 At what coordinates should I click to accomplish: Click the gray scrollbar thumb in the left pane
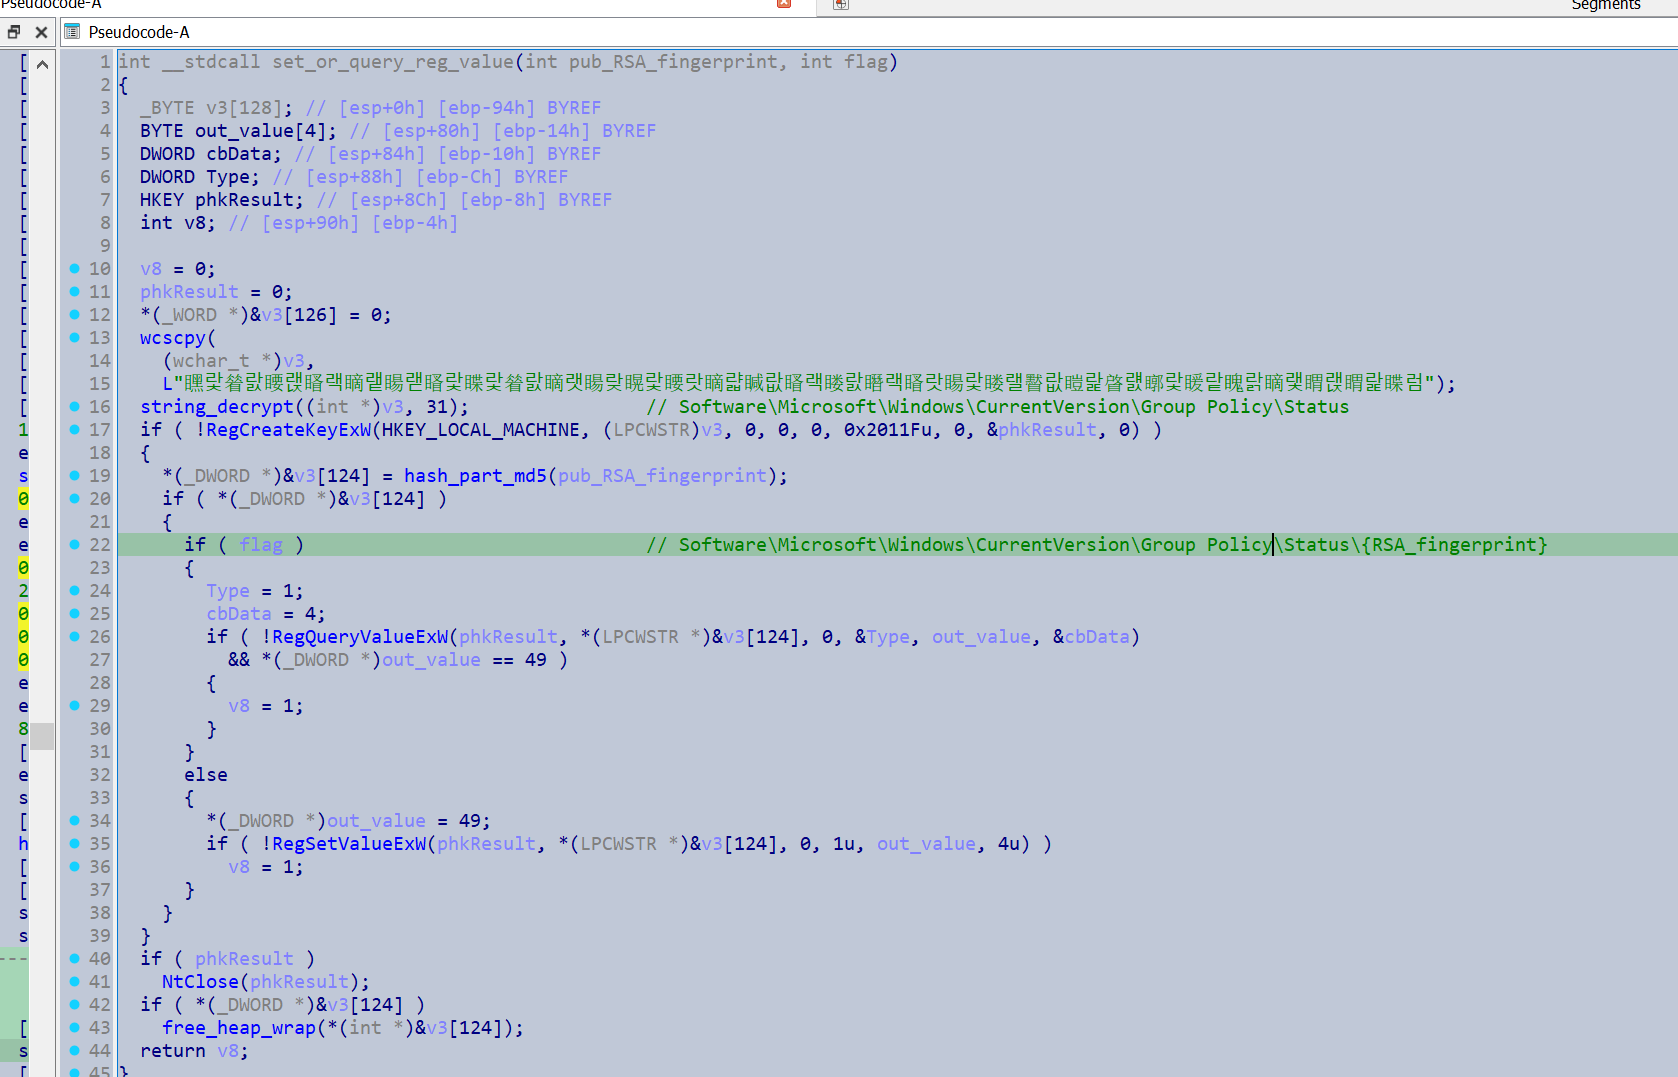click(x=42, y=736)
